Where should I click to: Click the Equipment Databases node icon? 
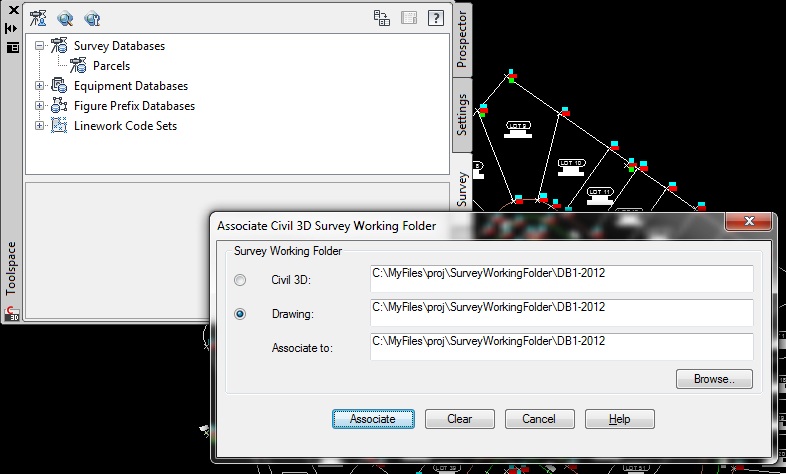[59, 85]
